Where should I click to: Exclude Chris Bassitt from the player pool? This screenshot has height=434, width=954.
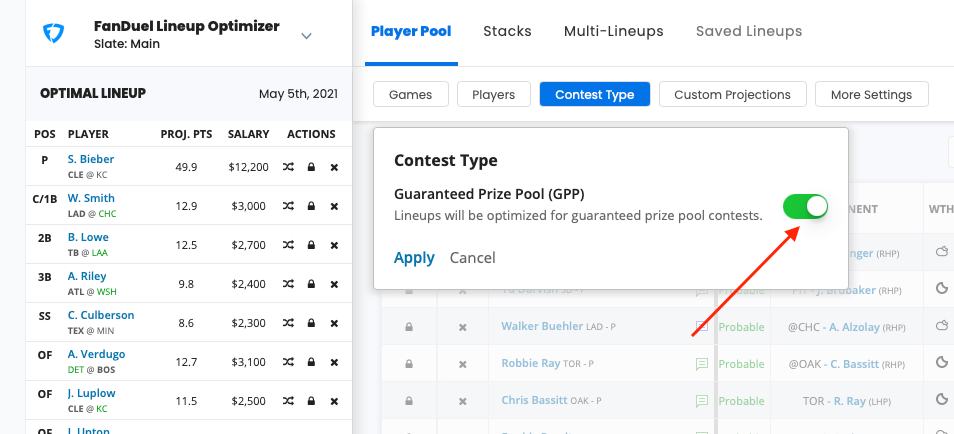pyautogui.click(x=462, y=402)
